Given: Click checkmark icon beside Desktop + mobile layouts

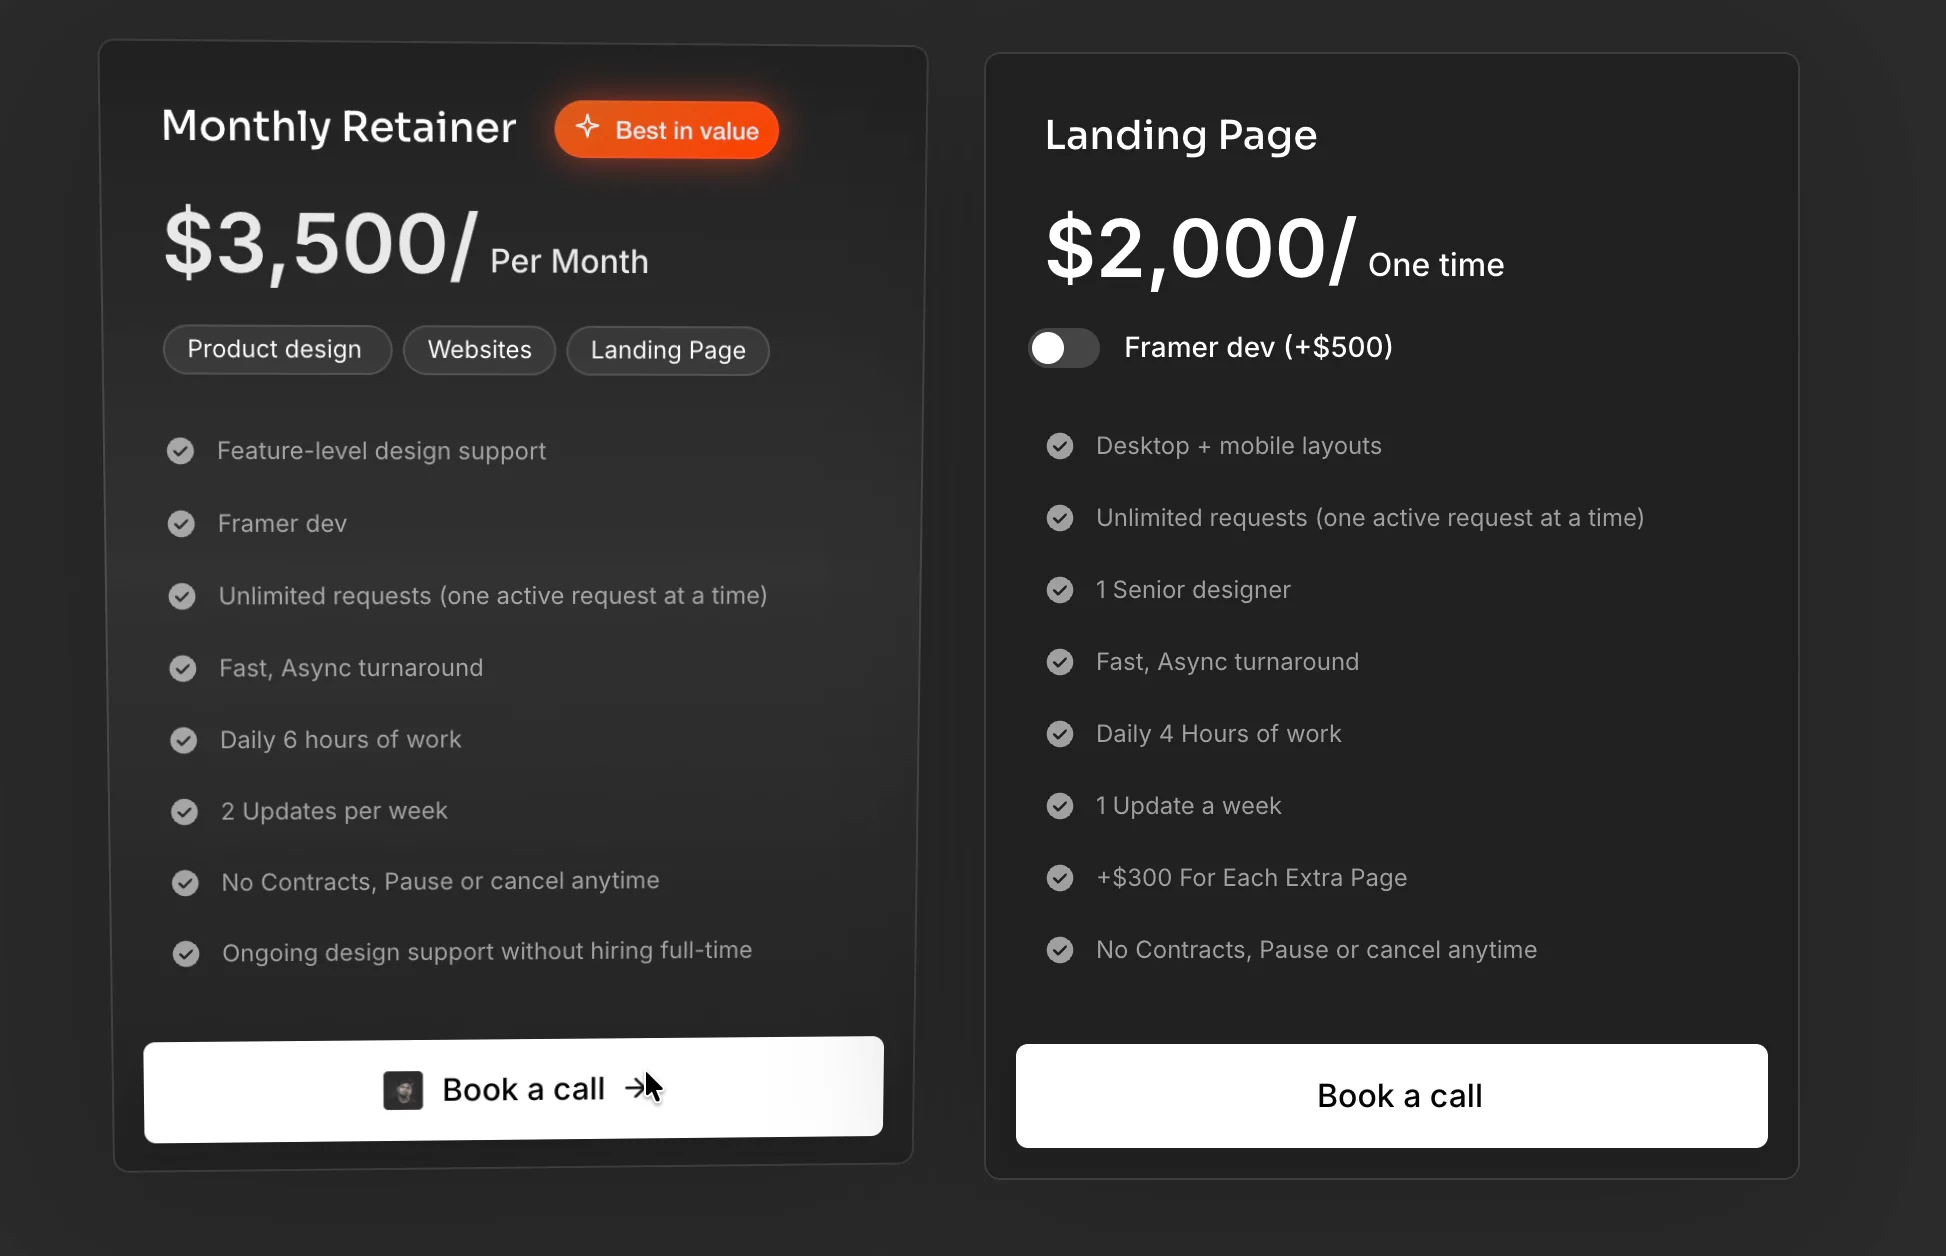Looking at the screenshot, I should [x=1060, y=446].
